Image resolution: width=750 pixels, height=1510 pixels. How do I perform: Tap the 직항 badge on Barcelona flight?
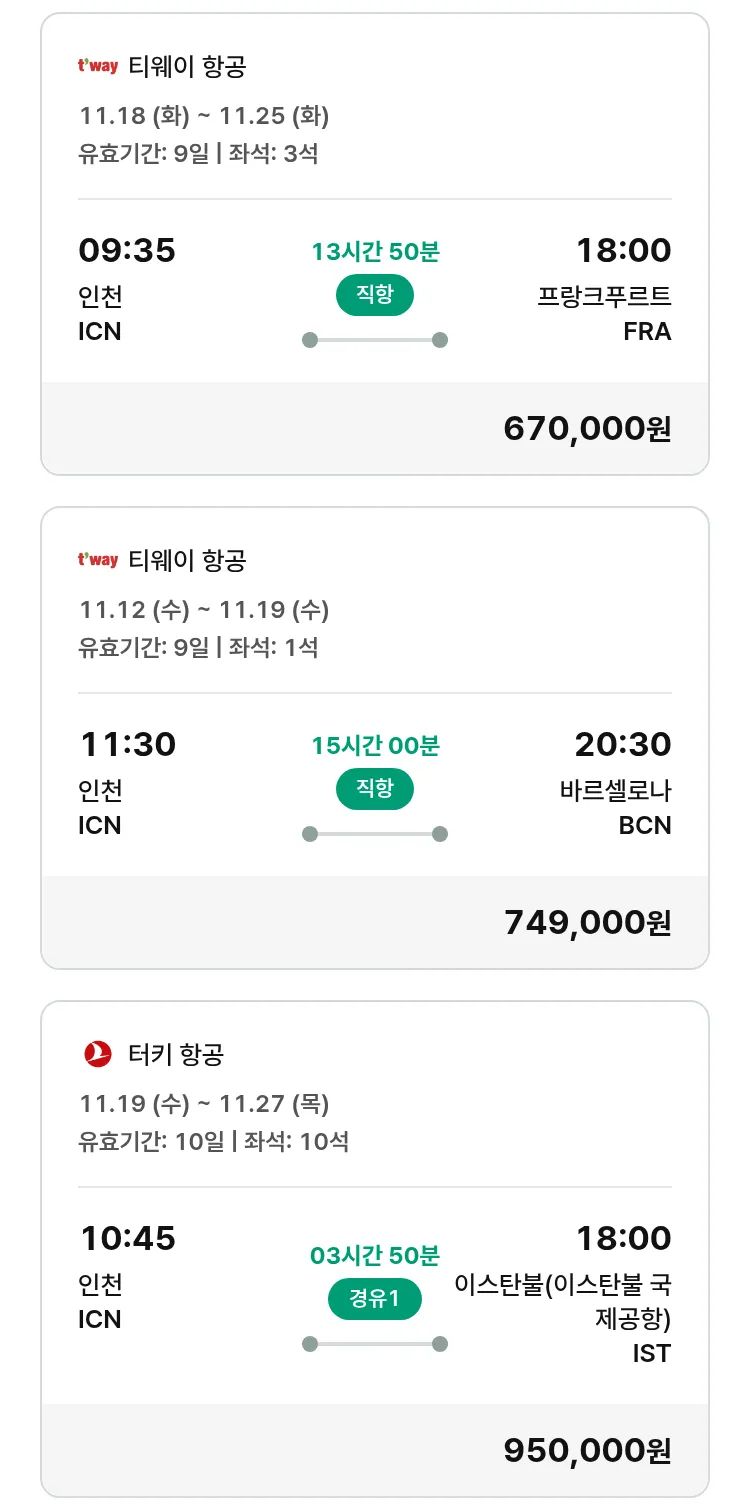pos(374,789)
